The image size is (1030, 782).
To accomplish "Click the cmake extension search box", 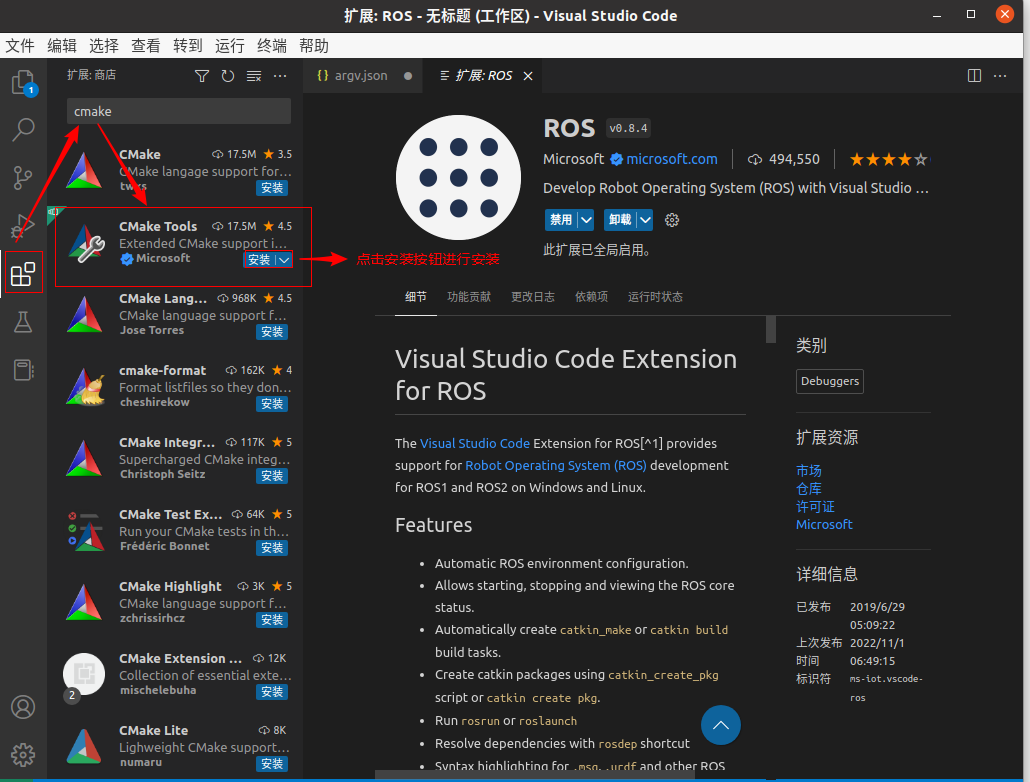I will point(179,111).
